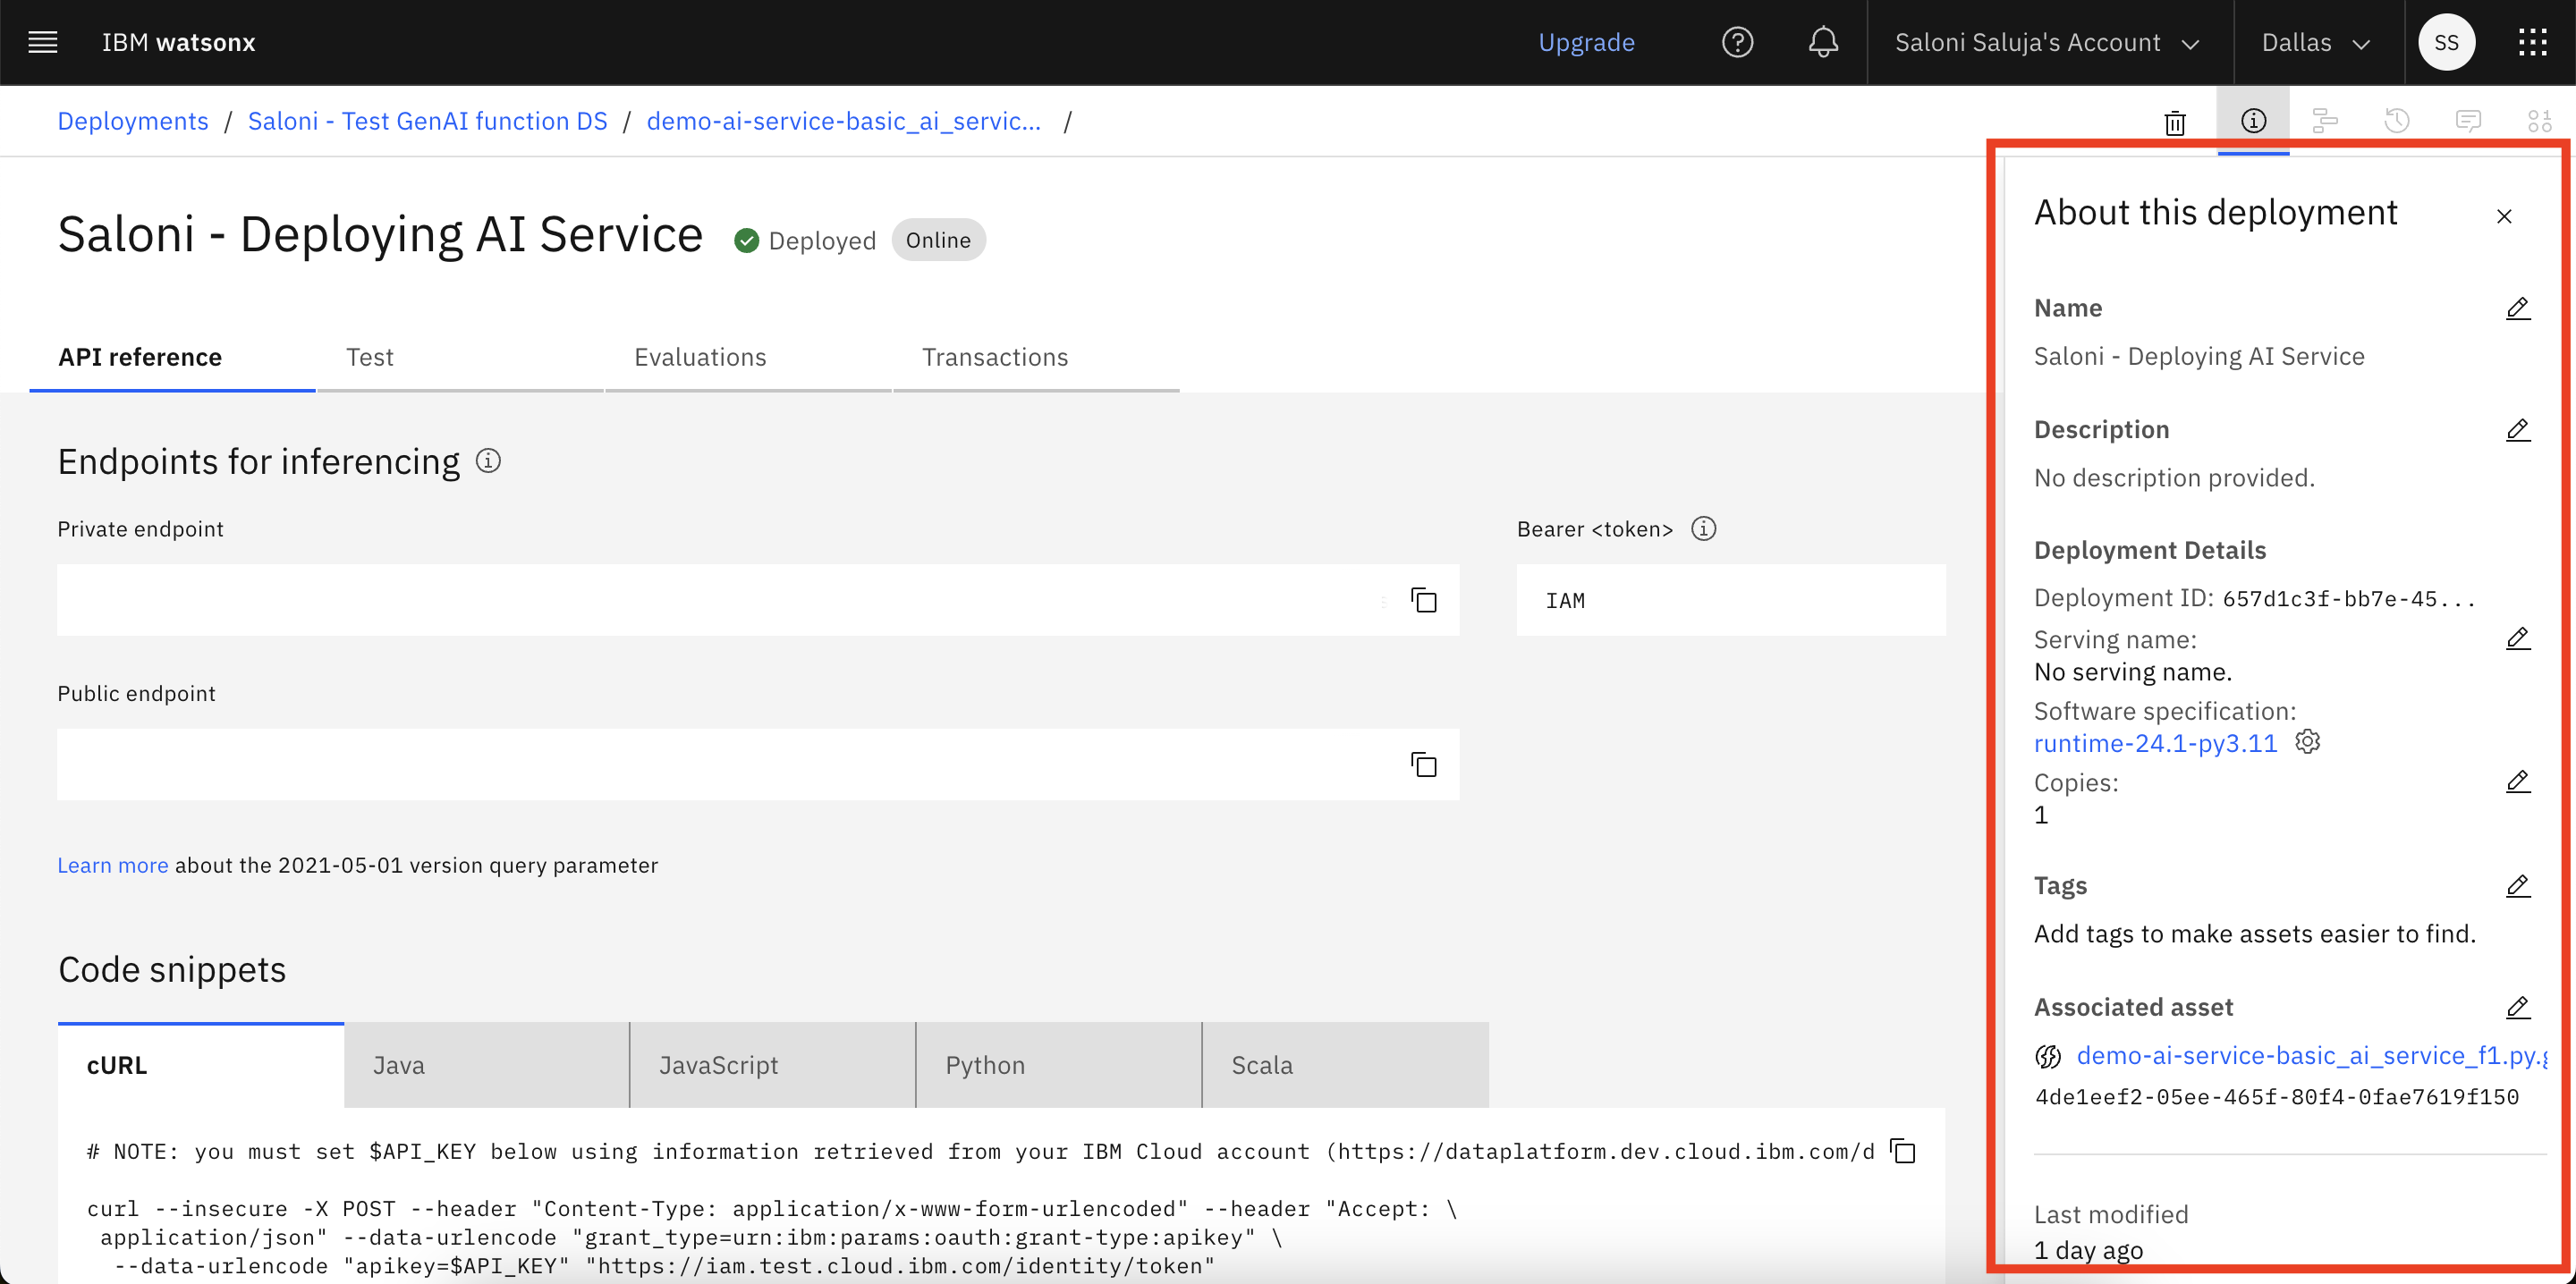Viewport: 2576px width, 1284px height.
Task: Open the notifications bell
Action: (x=1823, y=42)
